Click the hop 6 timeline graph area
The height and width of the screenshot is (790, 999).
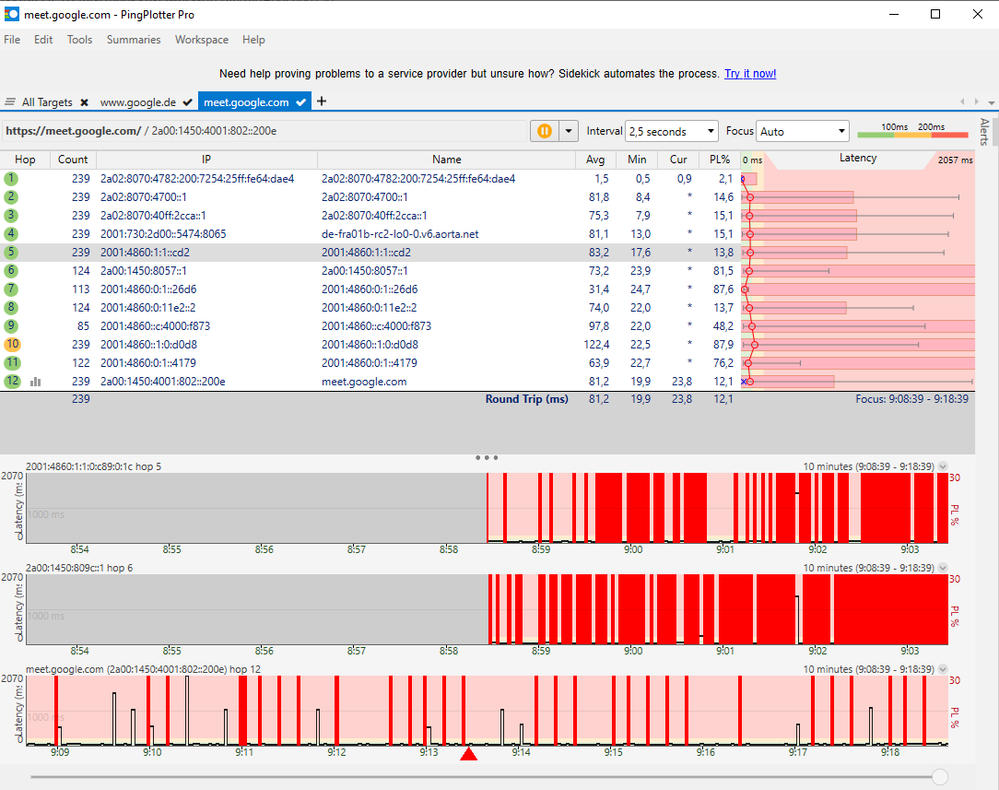(487, 609)
